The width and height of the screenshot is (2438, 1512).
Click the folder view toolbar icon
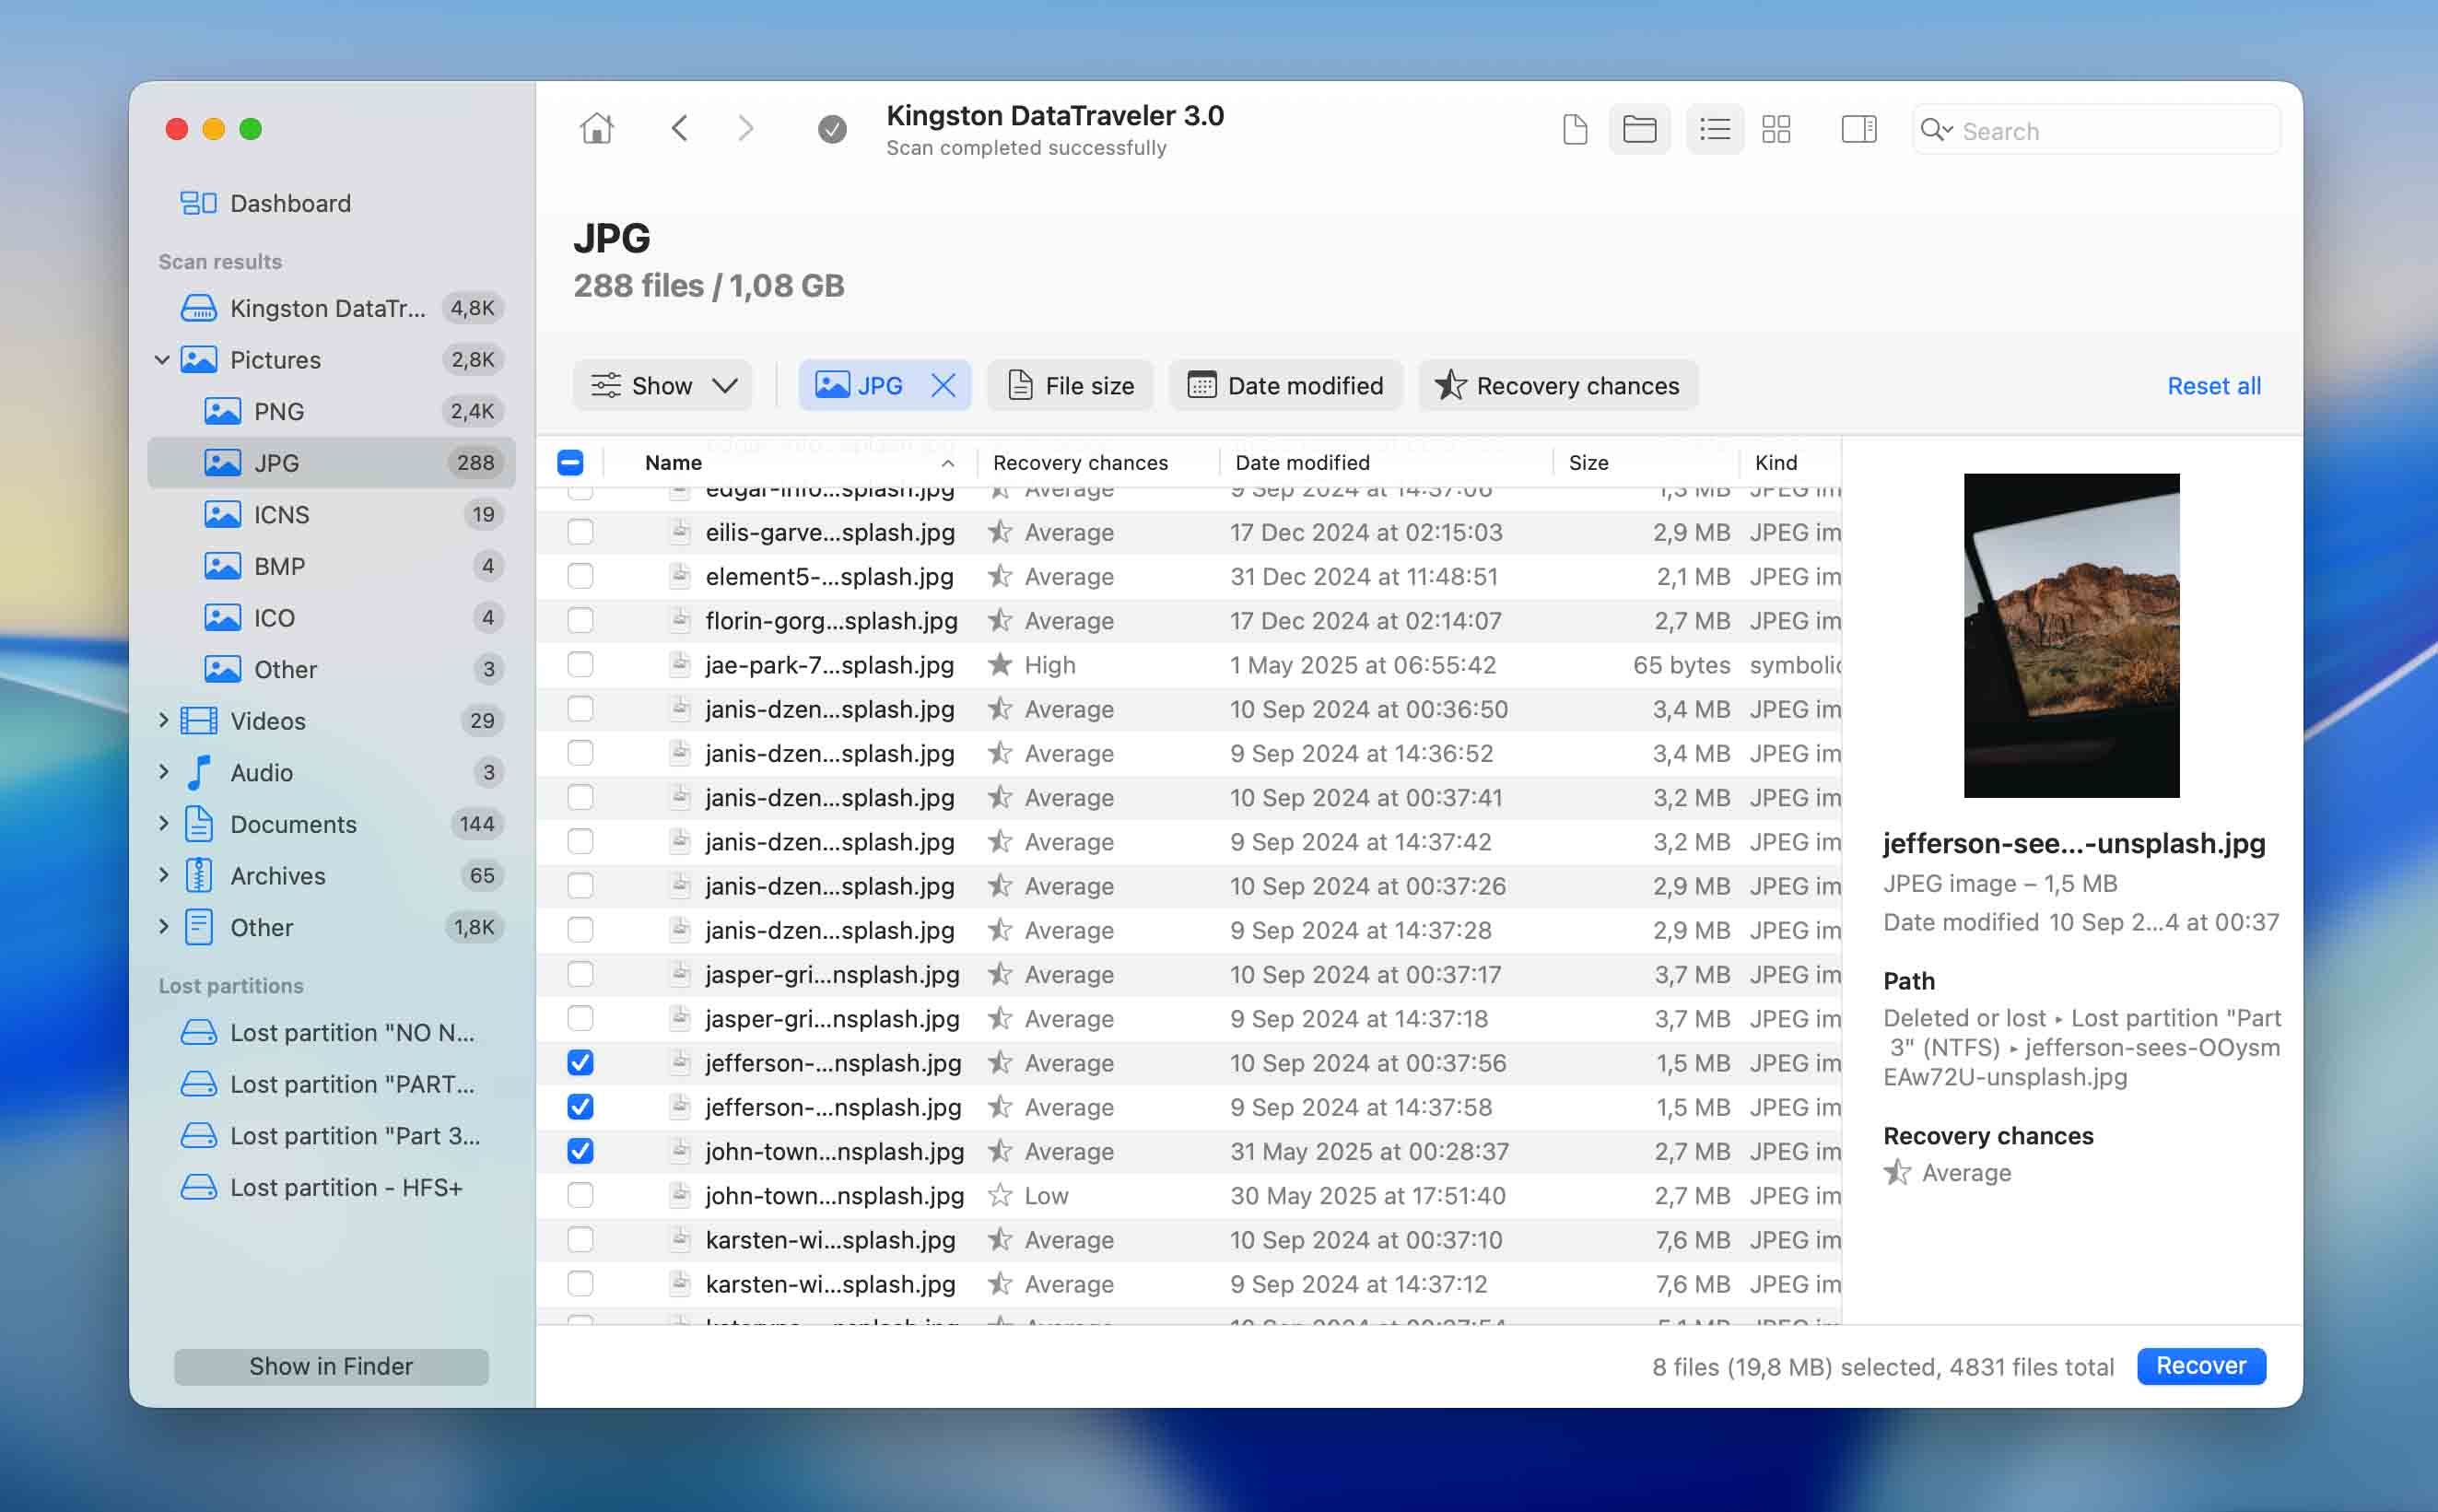(x=1639, y=129)
